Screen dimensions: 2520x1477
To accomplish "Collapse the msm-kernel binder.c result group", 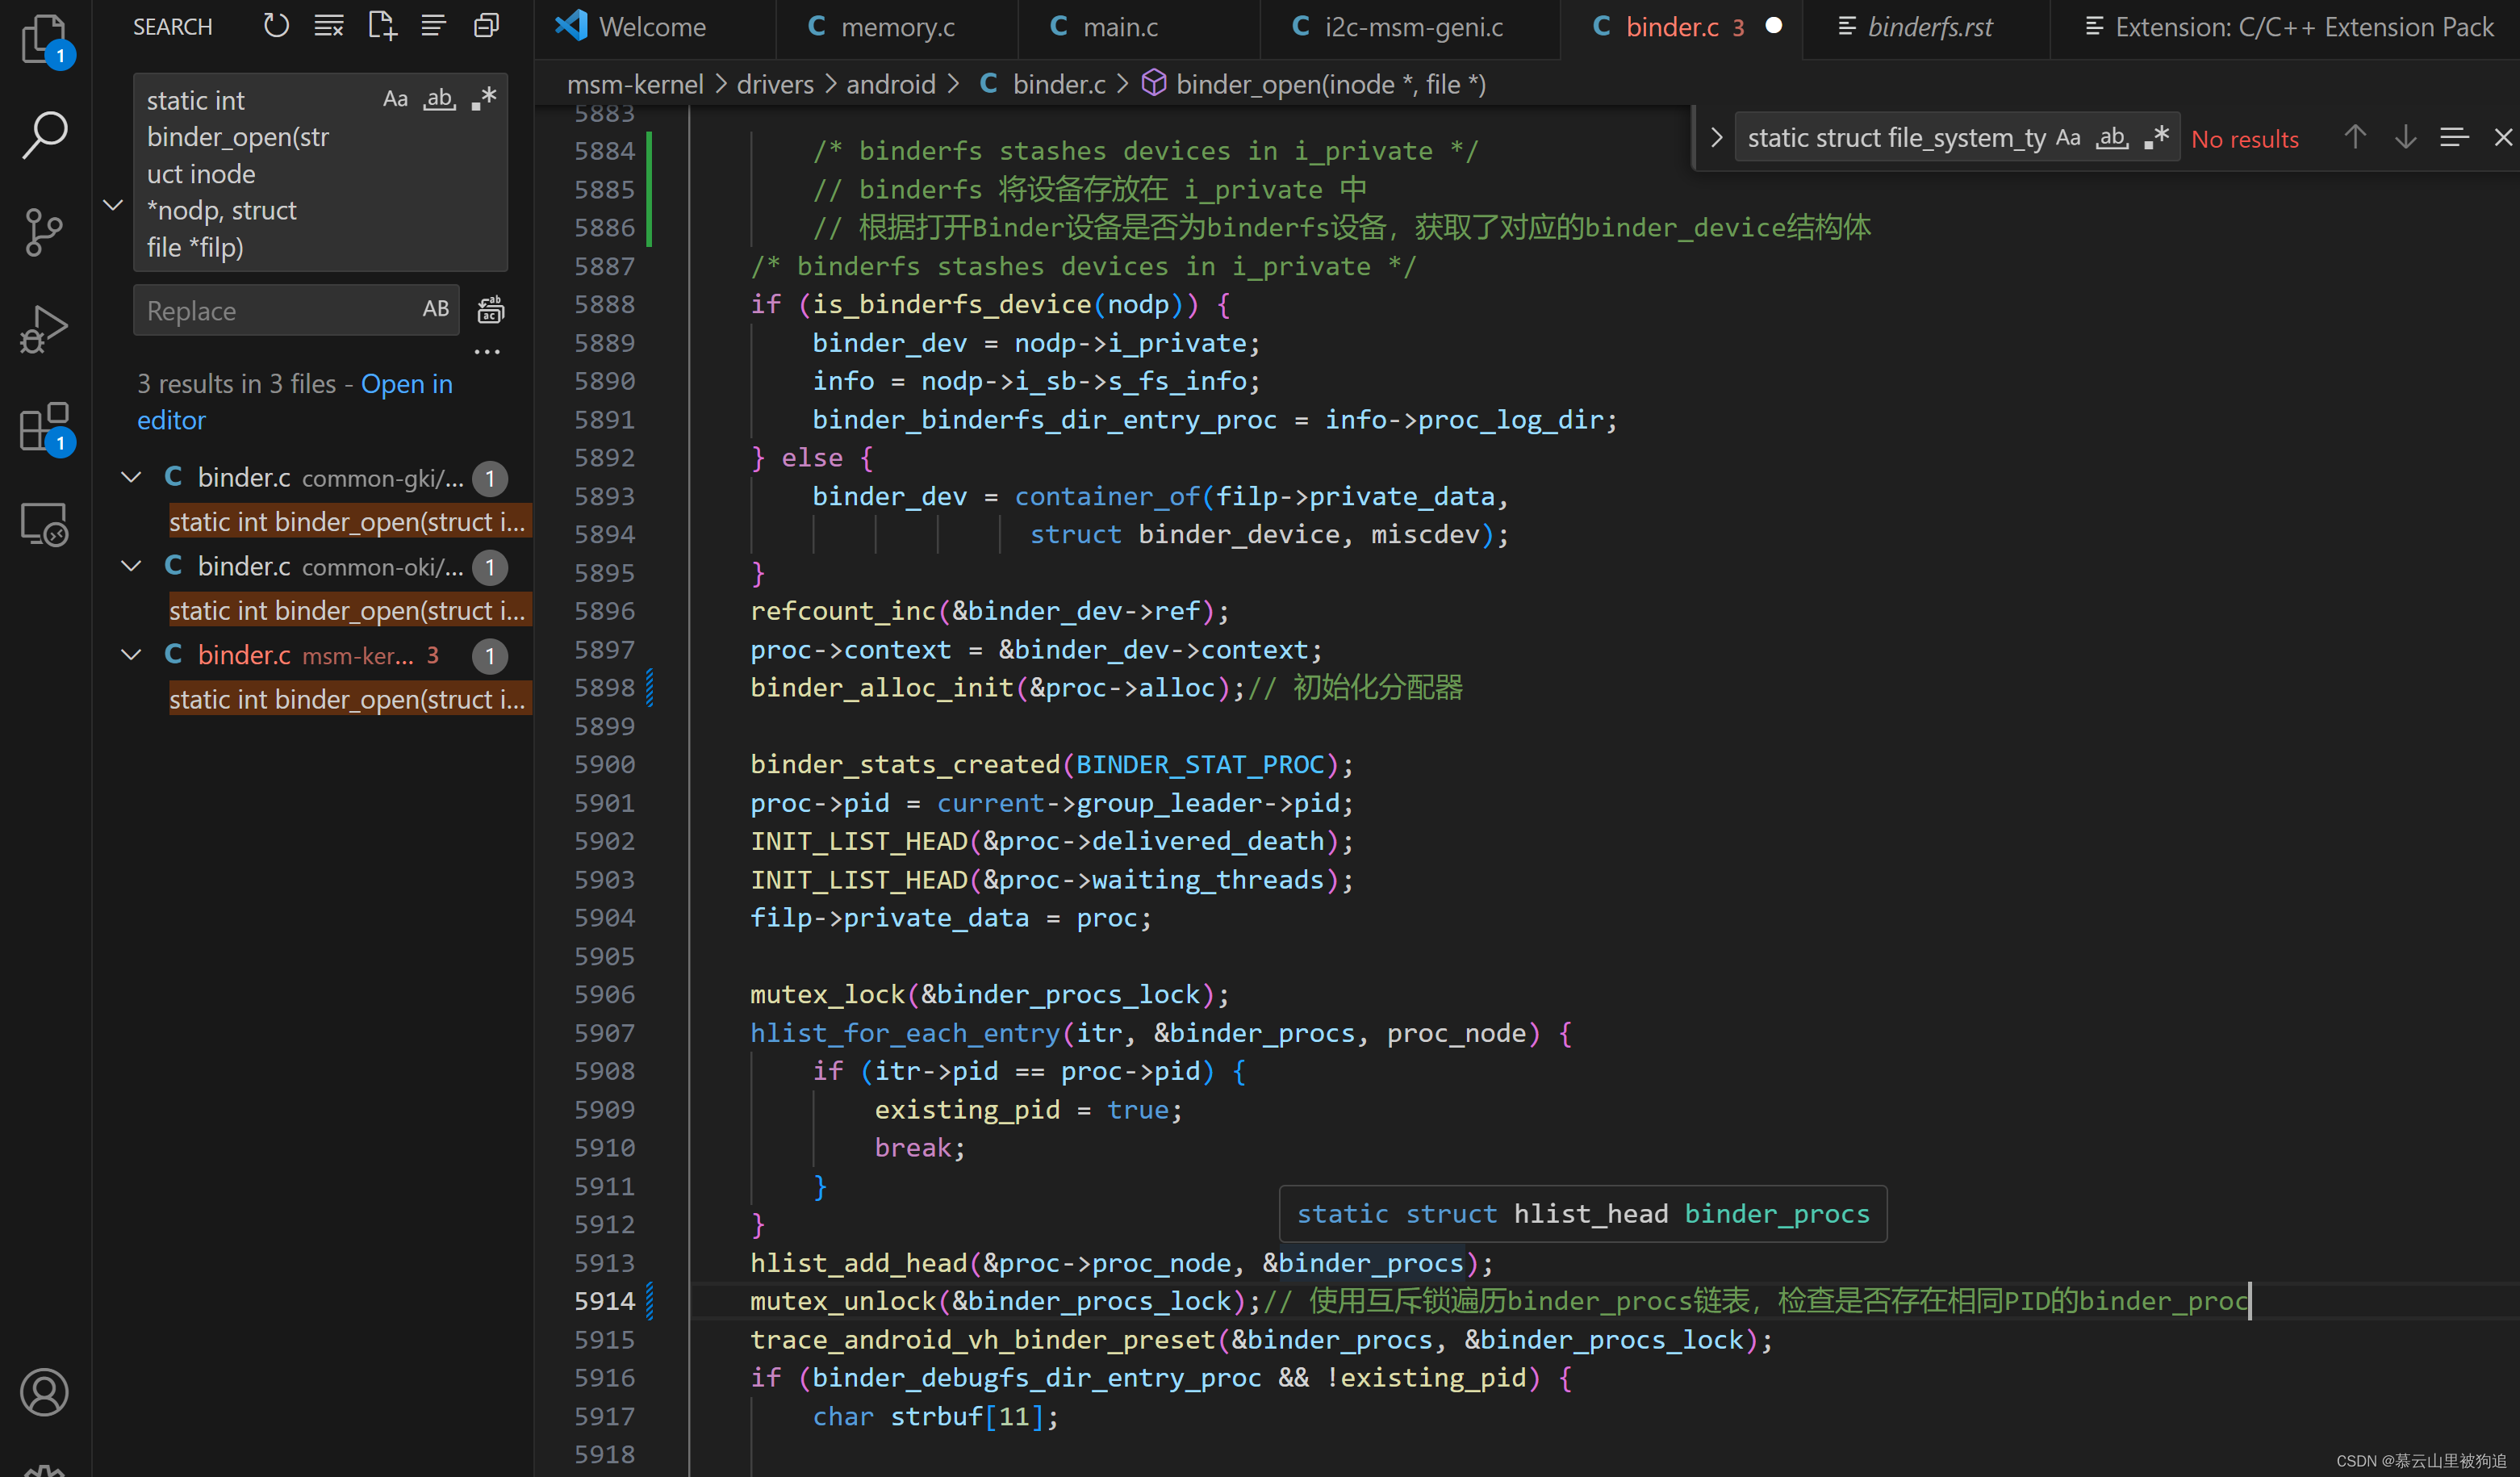I will (x=131, y=655).
